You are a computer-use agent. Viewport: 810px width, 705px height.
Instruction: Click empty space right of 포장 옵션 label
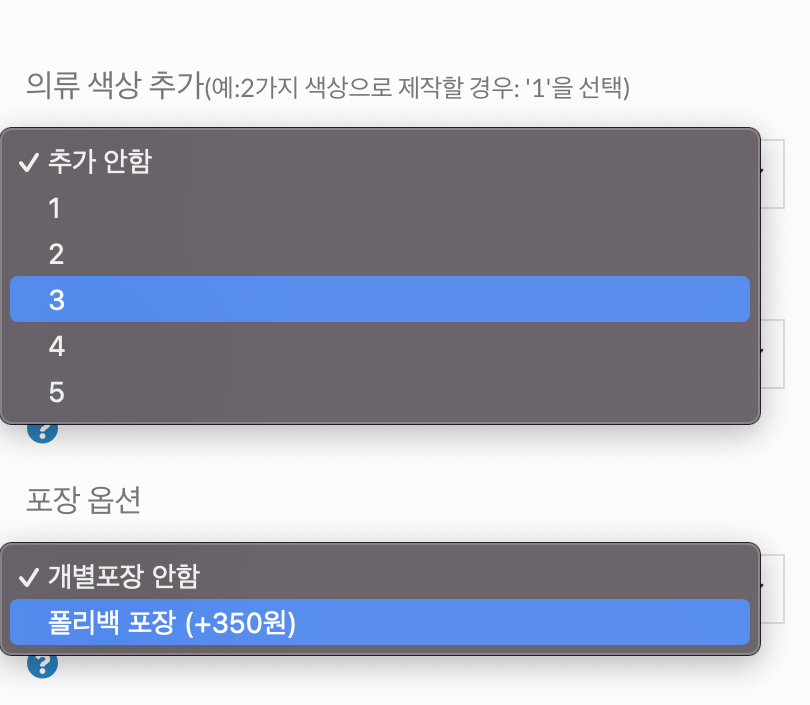450,500
